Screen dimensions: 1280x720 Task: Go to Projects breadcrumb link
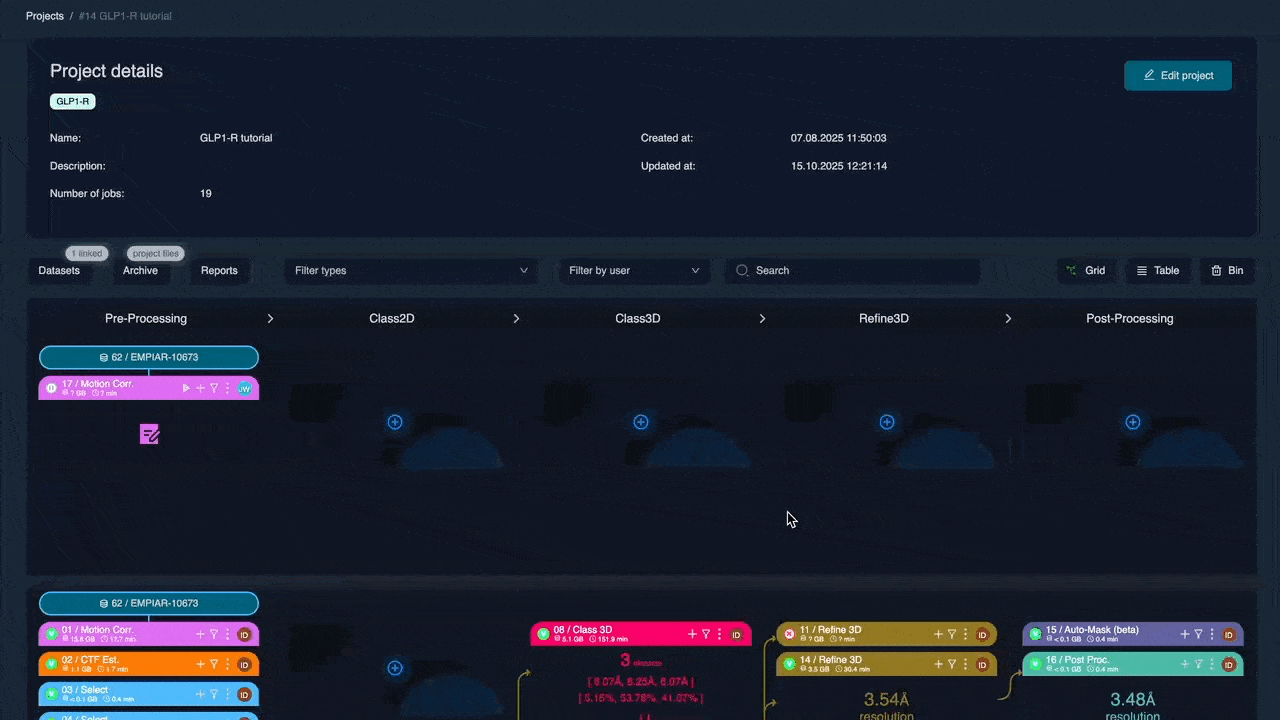click(x=45, y=16)
